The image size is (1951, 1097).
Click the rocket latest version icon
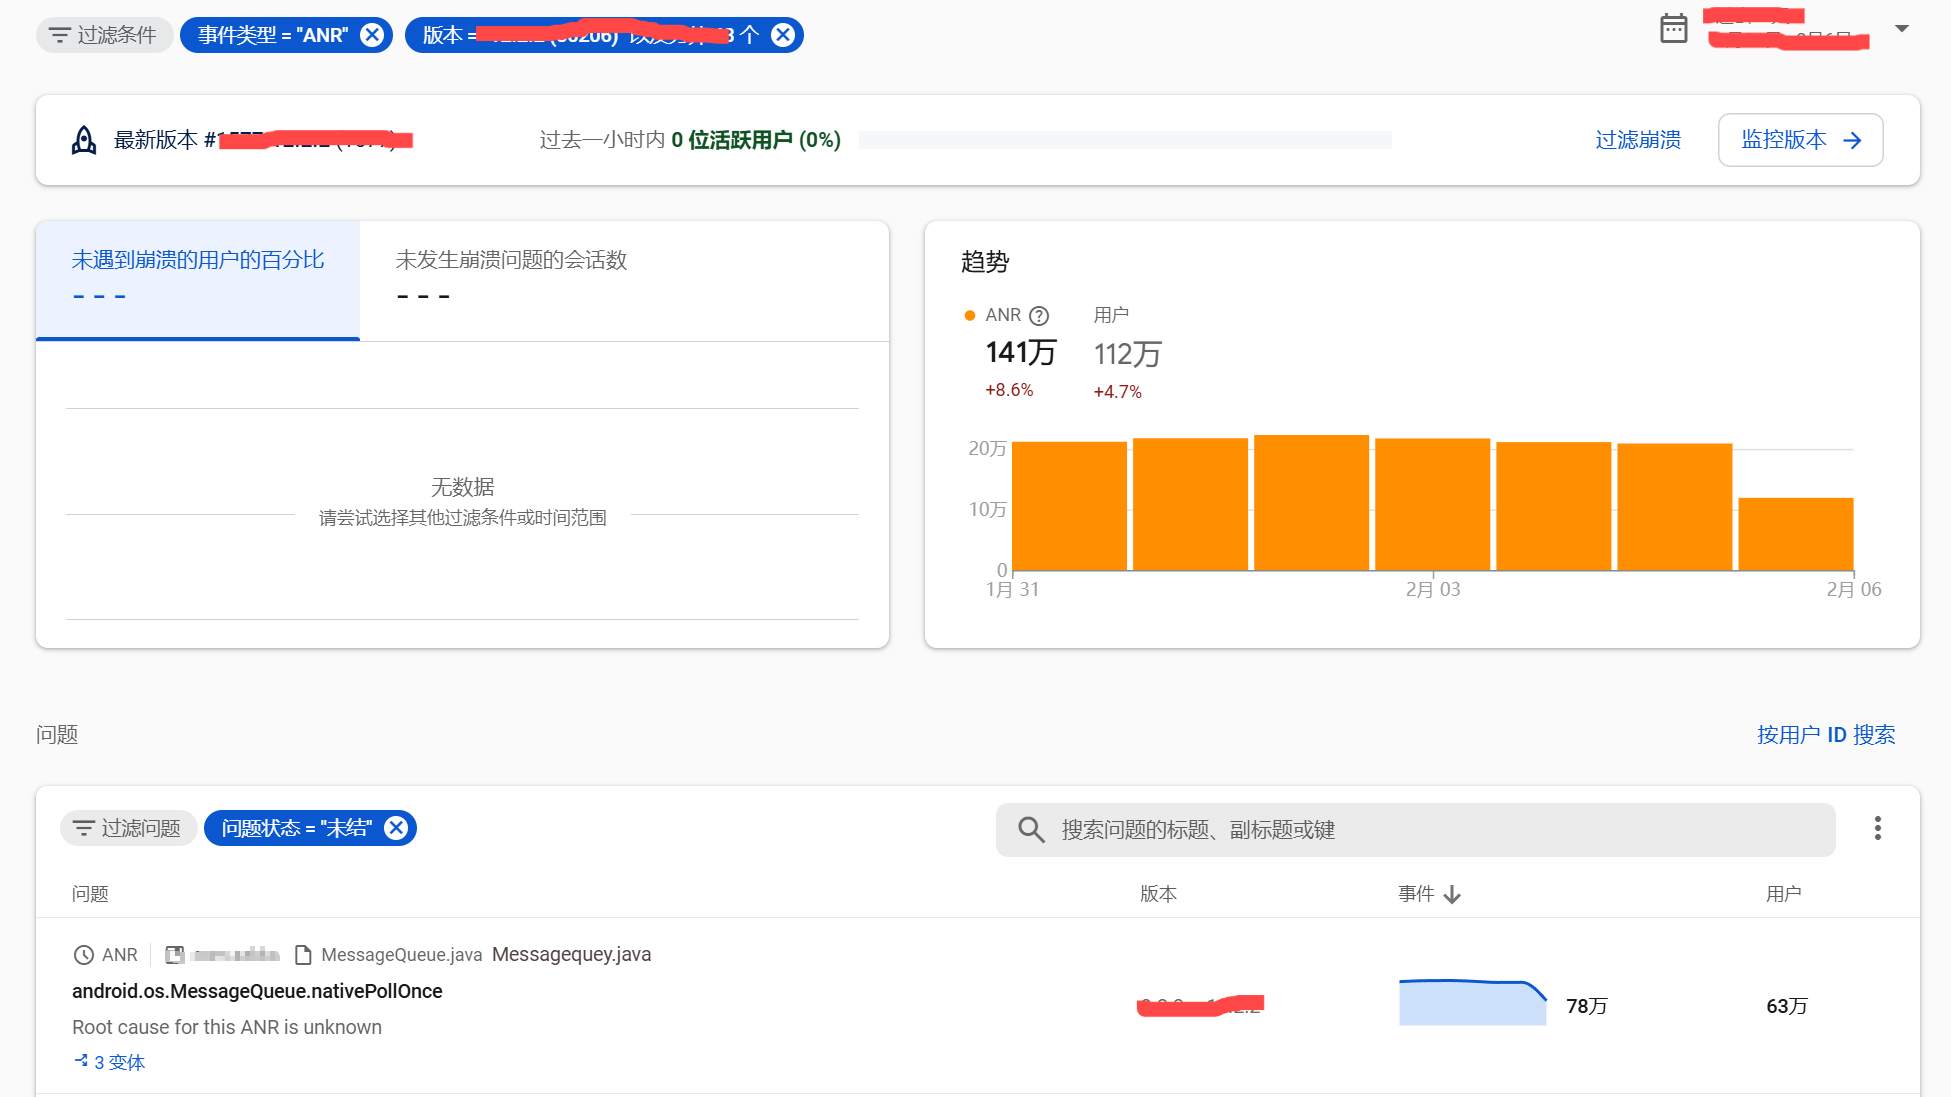coord(84,140)
